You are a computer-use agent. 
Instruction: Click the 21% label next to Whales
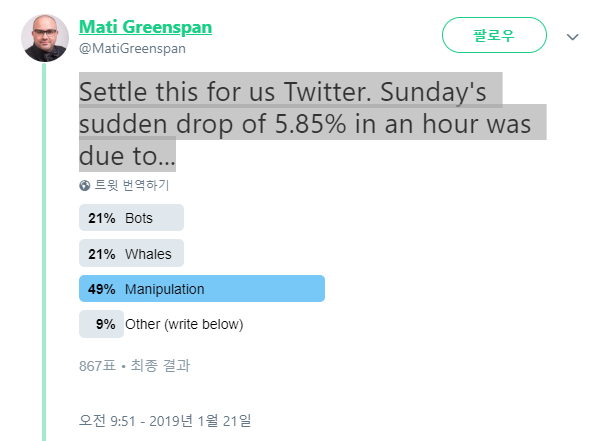[101, 254]
